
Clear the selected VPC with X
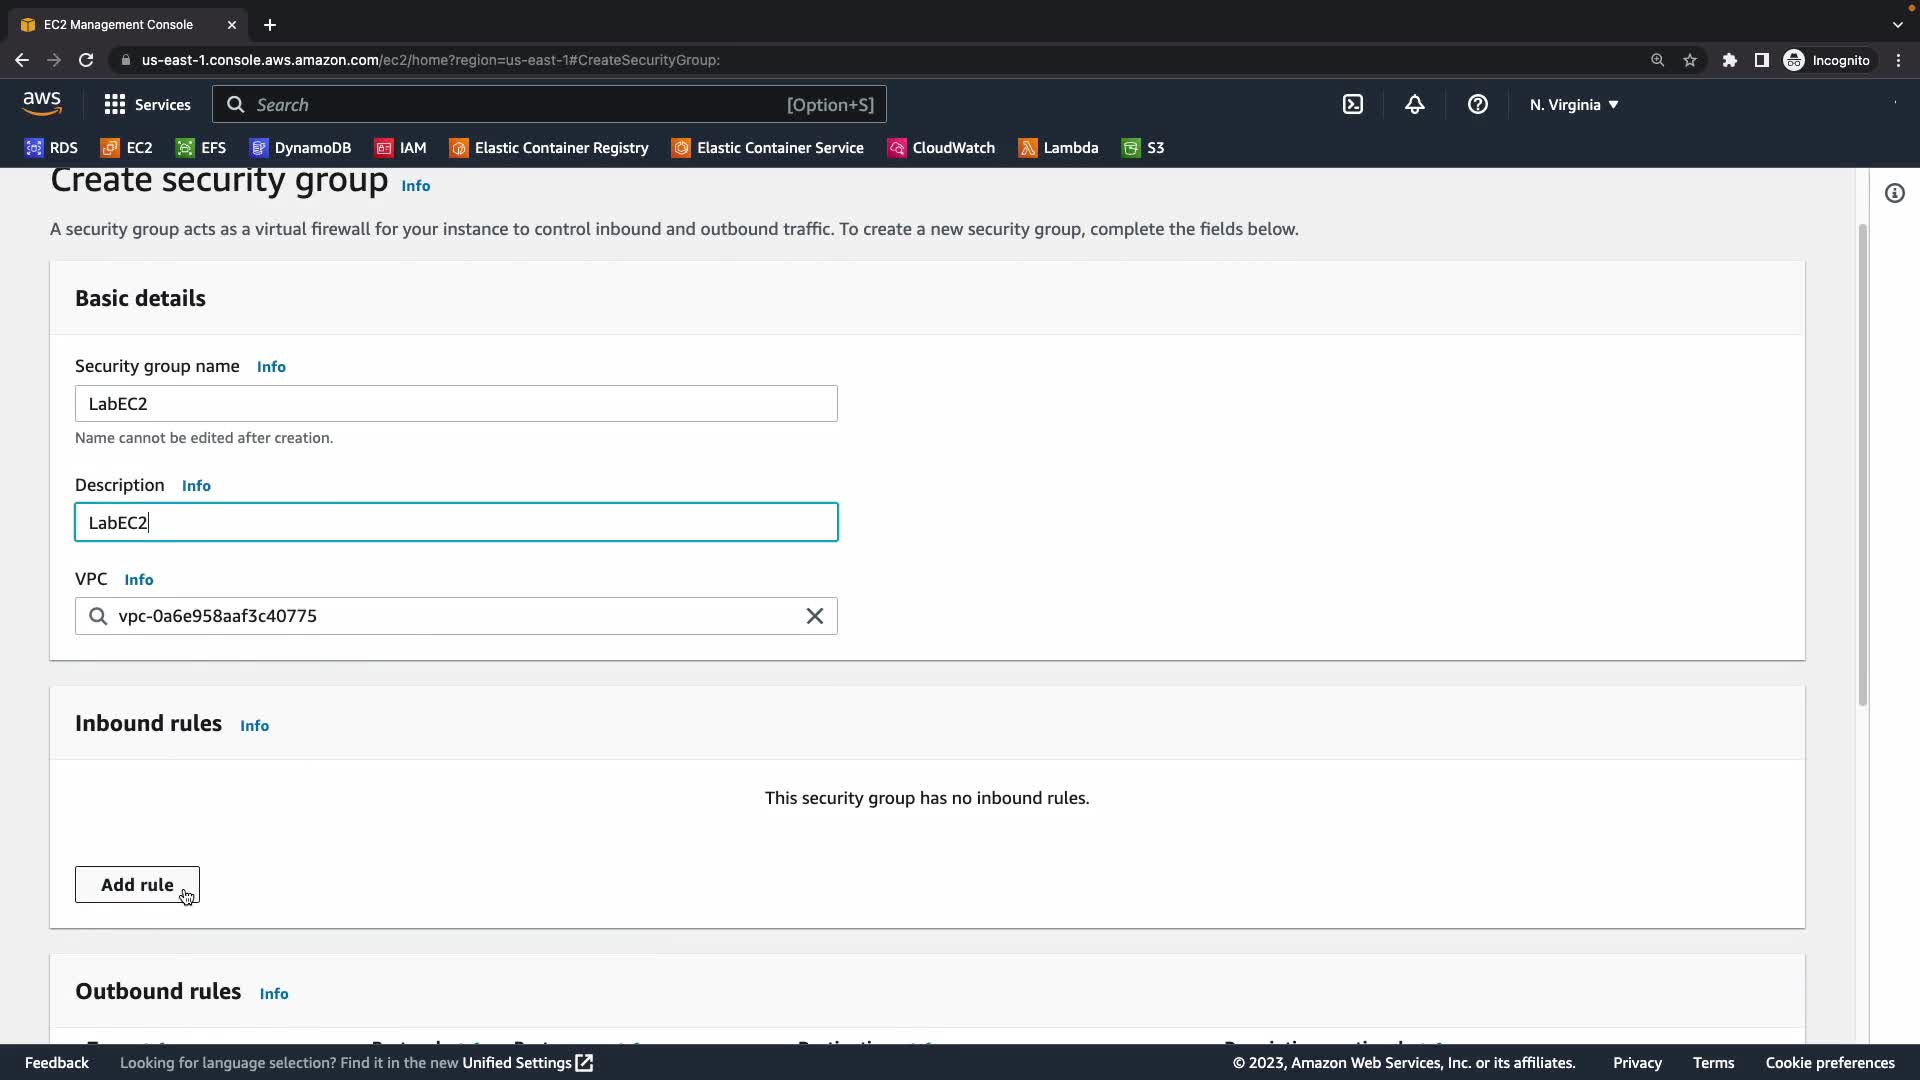815,616
